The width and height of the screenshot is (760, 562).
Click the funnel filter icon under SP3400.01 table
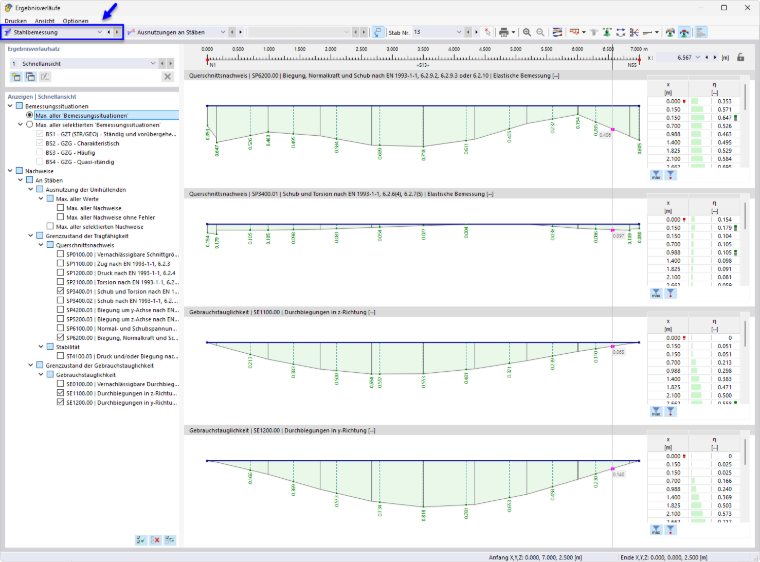(x=670, y=293)
